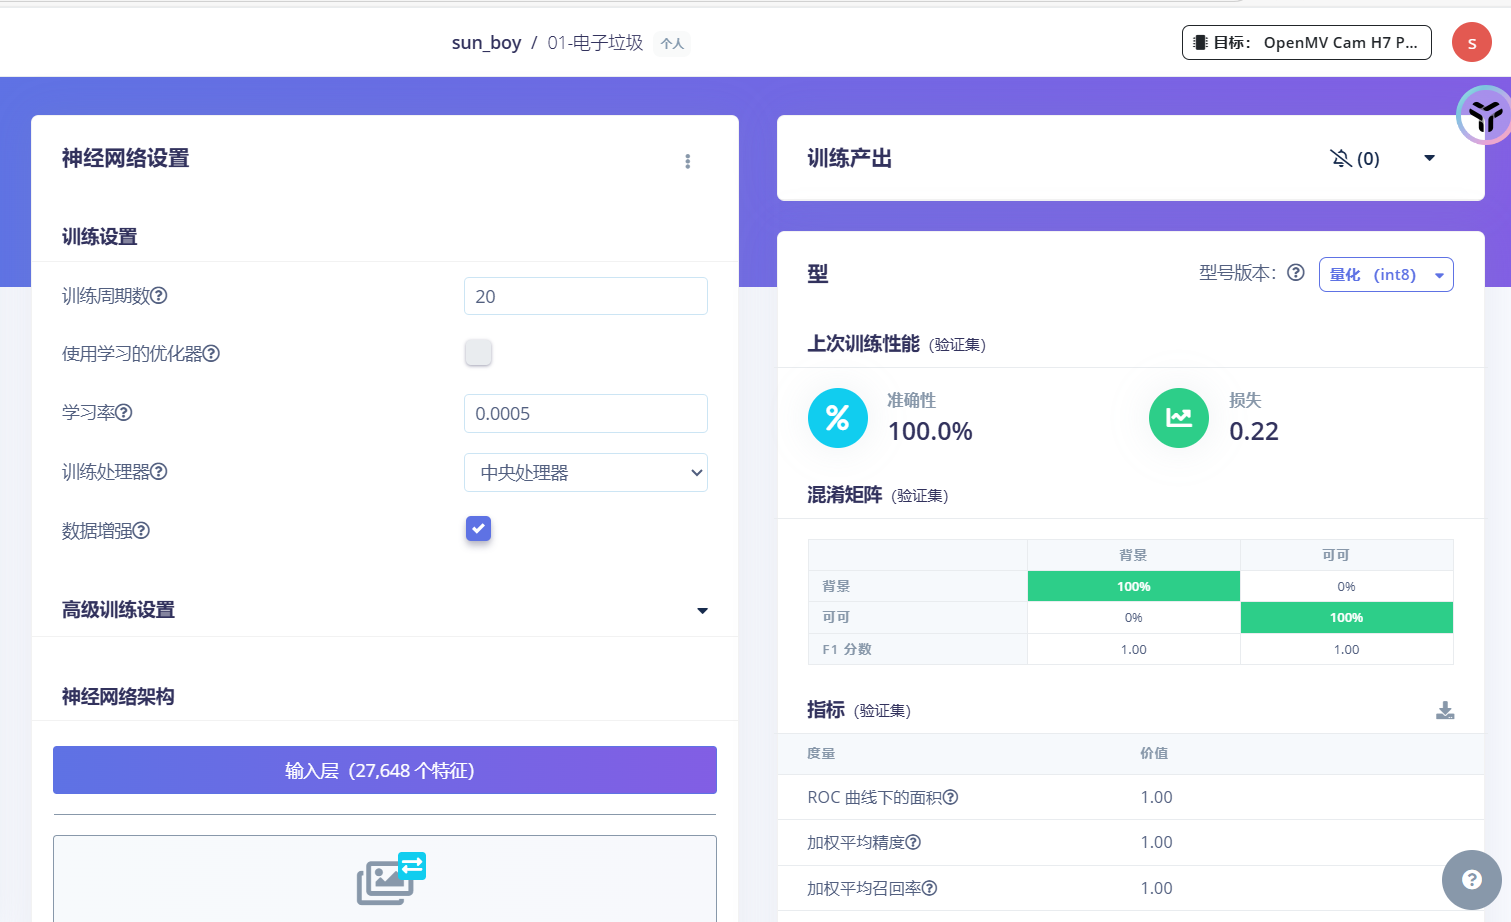
Task: Click the 准确性 percent icon
Action: (x=838, y=418)
